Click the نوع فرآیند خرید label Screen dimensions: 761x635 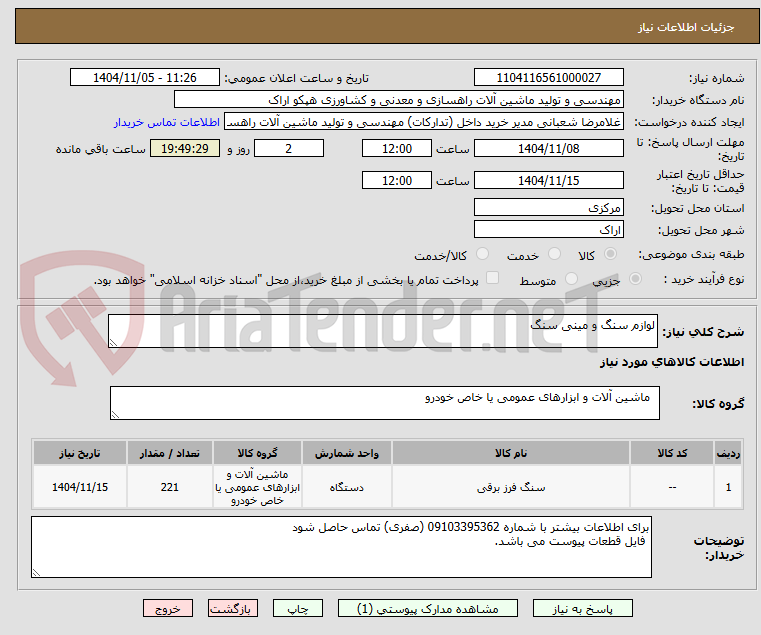click(704, 280)
